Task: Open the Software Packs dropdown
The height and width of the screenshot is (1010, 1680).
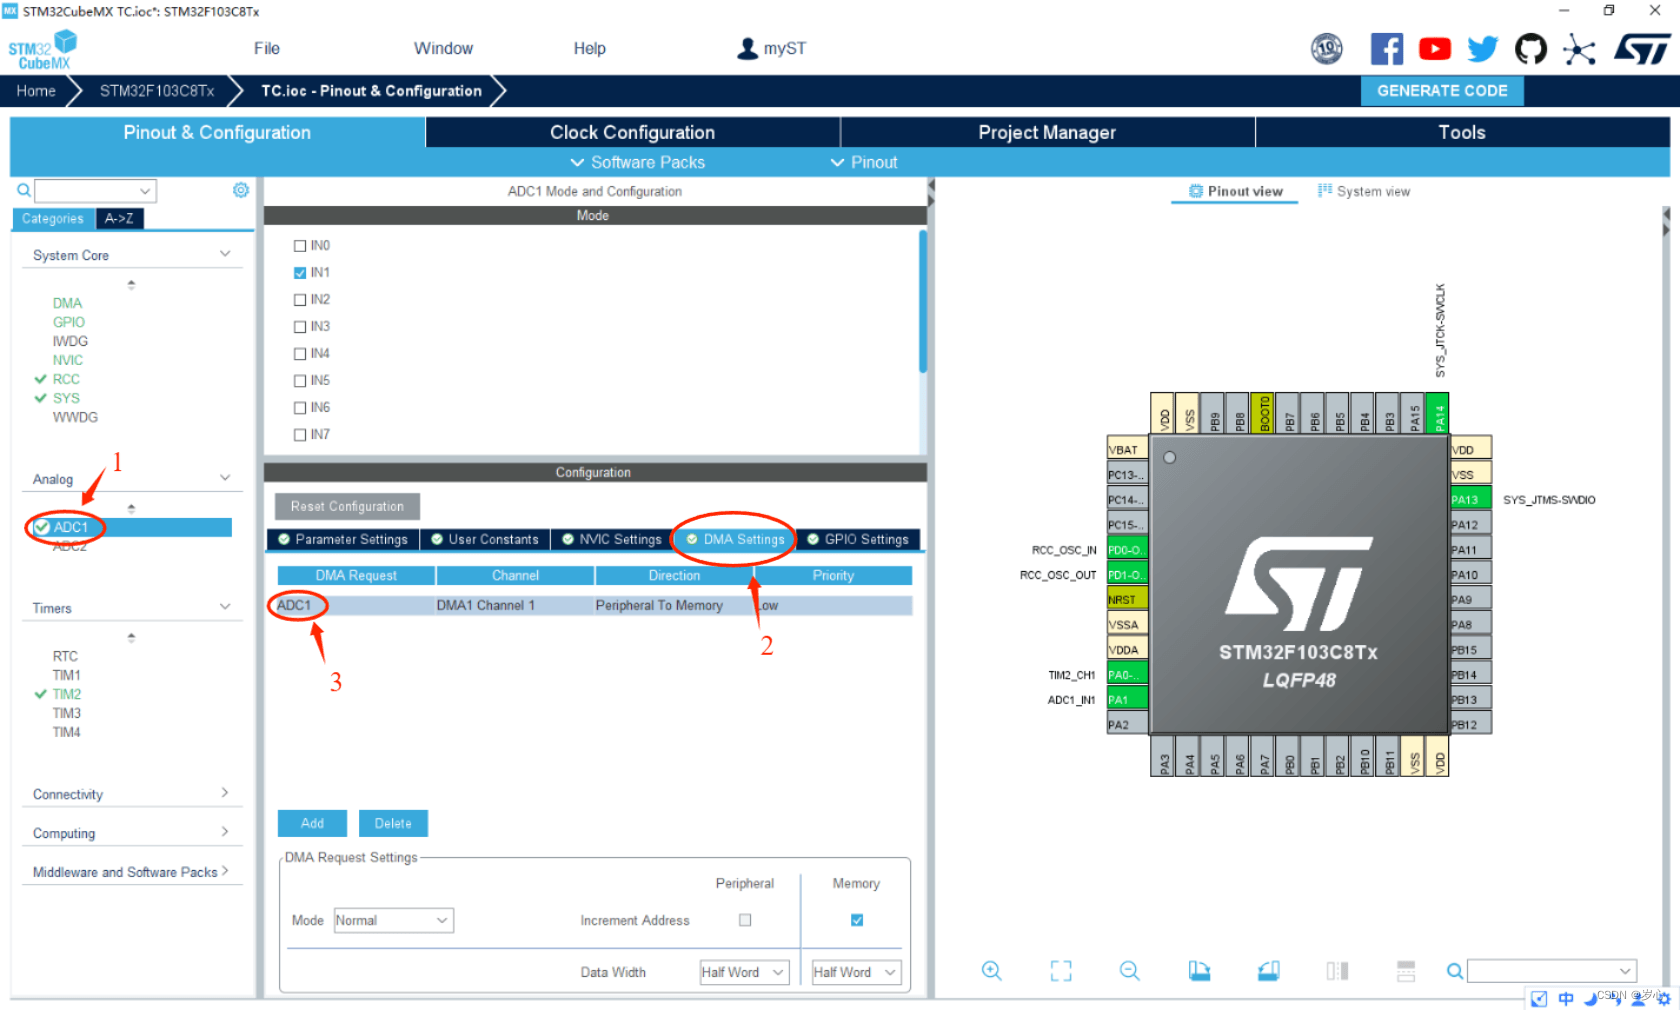Action: [638, 162]
